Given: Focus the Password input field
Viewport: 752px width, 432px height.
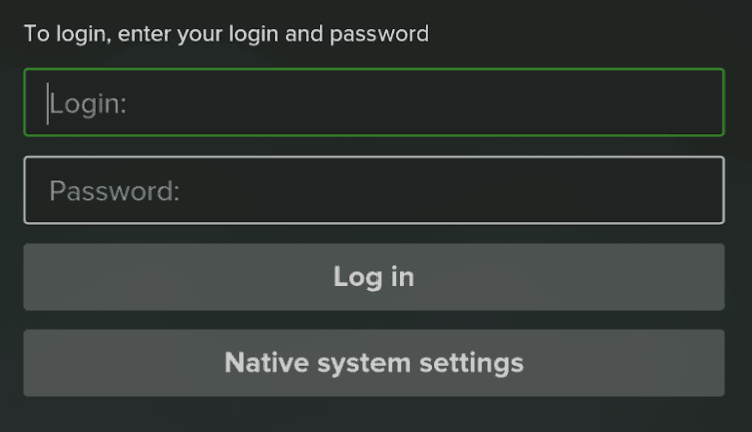Looking at the screenshot, I should (x=374, y=190).
